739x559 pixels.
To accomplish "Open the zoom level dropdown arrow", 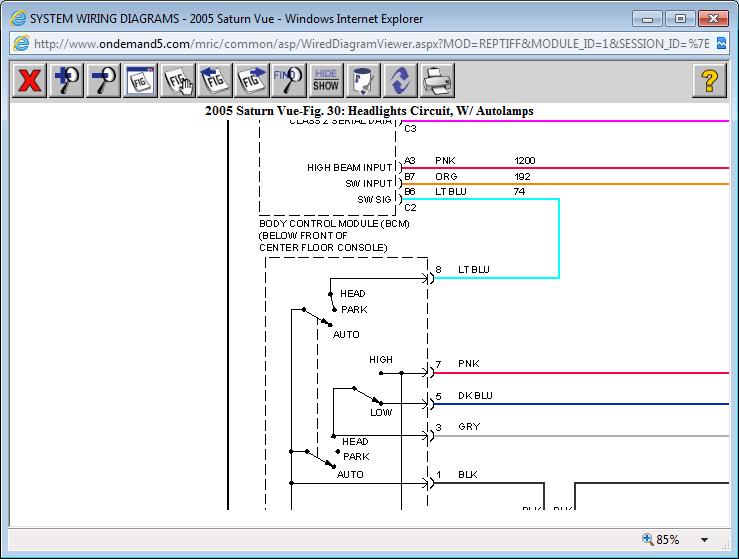I will pyautogui.click(x=704, y=539).
